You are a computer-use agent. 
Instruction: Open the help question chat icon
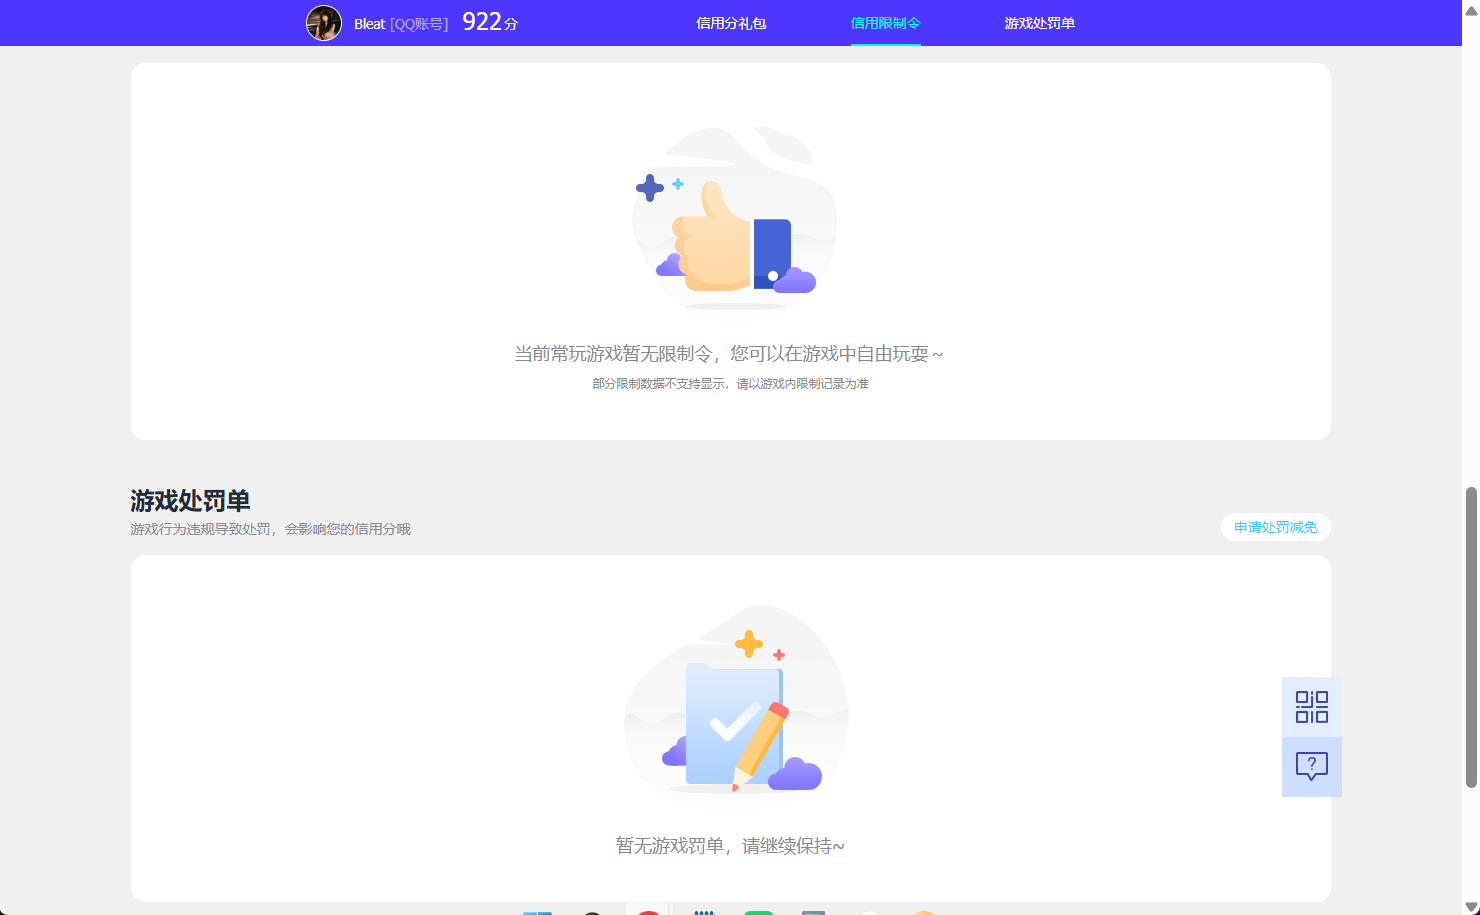pos(1311,767)
